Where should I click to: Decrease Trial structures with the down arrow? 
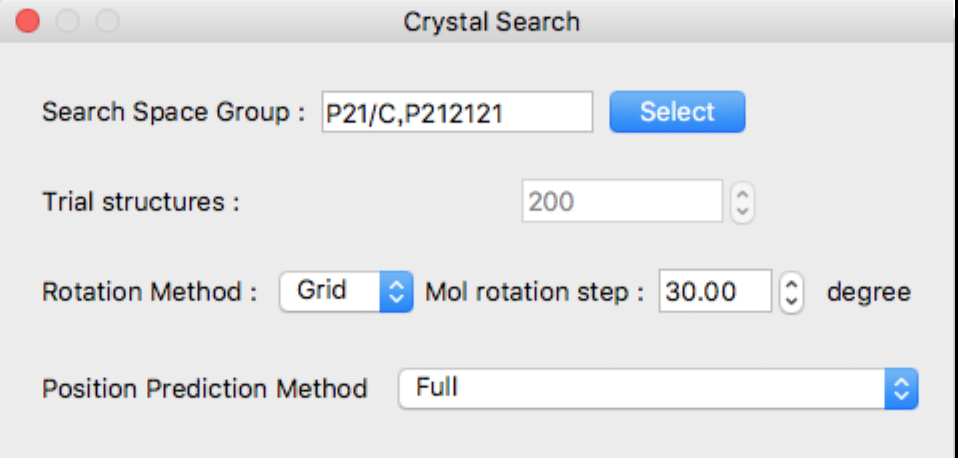click(x=742, y=211)
